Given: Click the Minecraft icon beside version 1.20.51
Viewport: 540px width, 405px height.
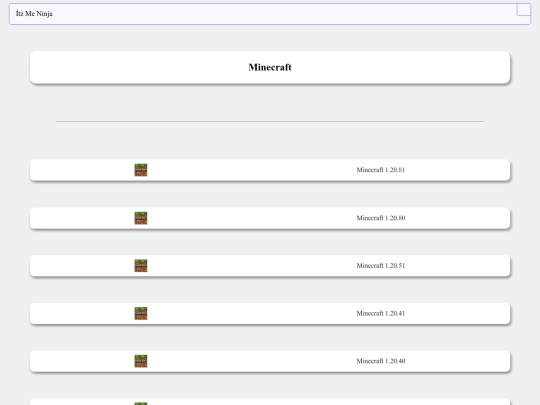Looking at the screenshot, I should [141, 266].
